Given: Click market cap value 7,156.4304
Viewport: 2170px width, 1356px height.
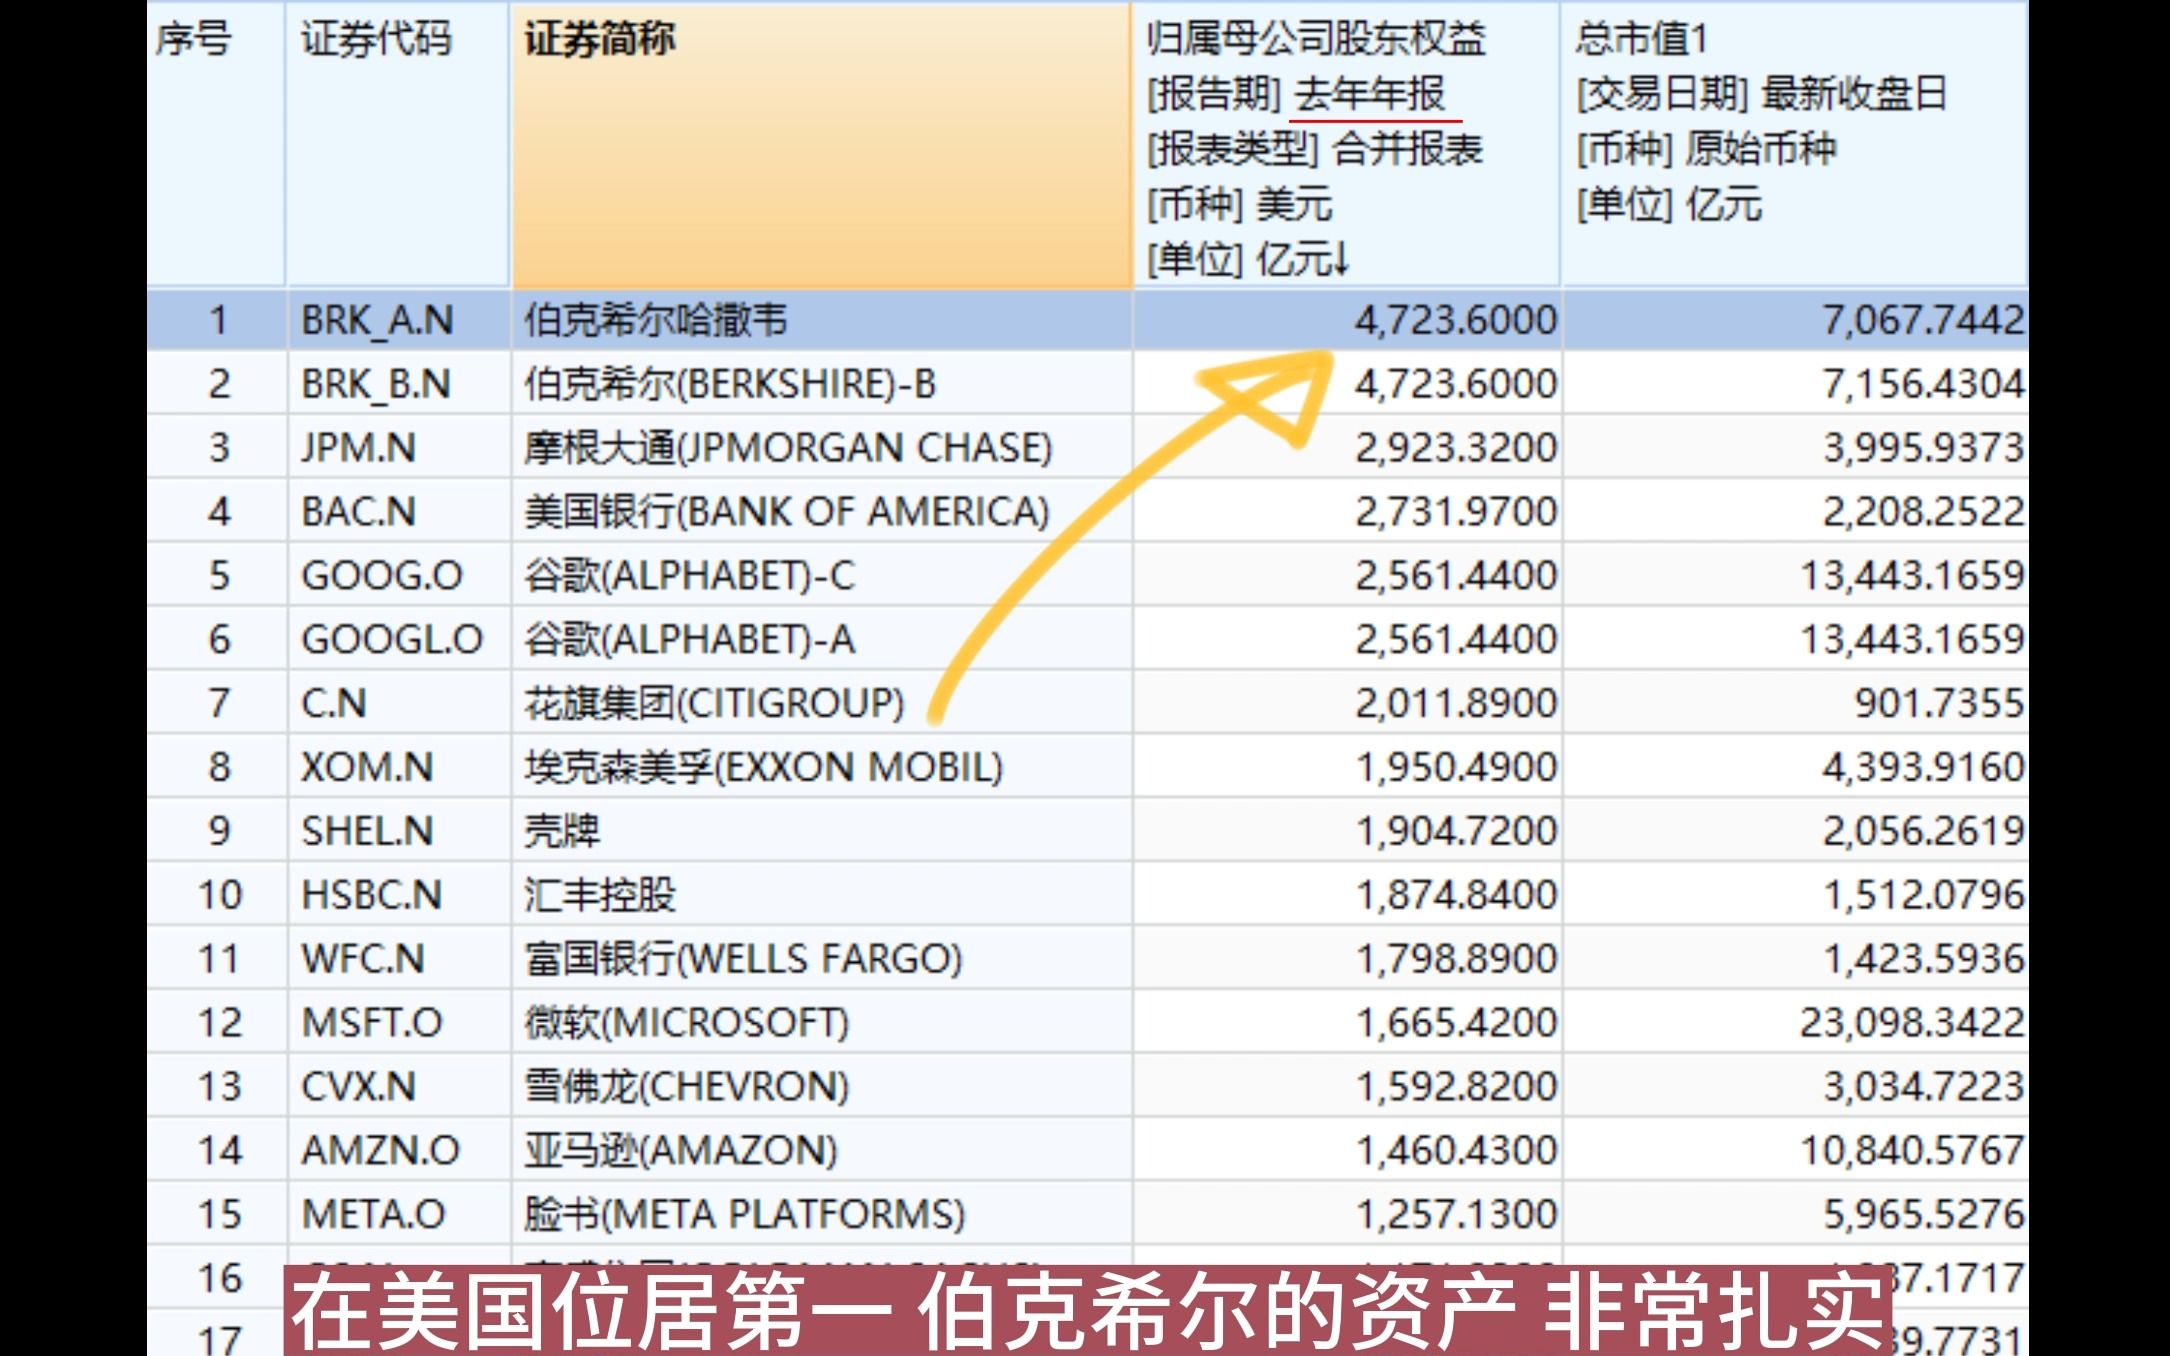Looking at the screenshot, I should coord(1924,384).
